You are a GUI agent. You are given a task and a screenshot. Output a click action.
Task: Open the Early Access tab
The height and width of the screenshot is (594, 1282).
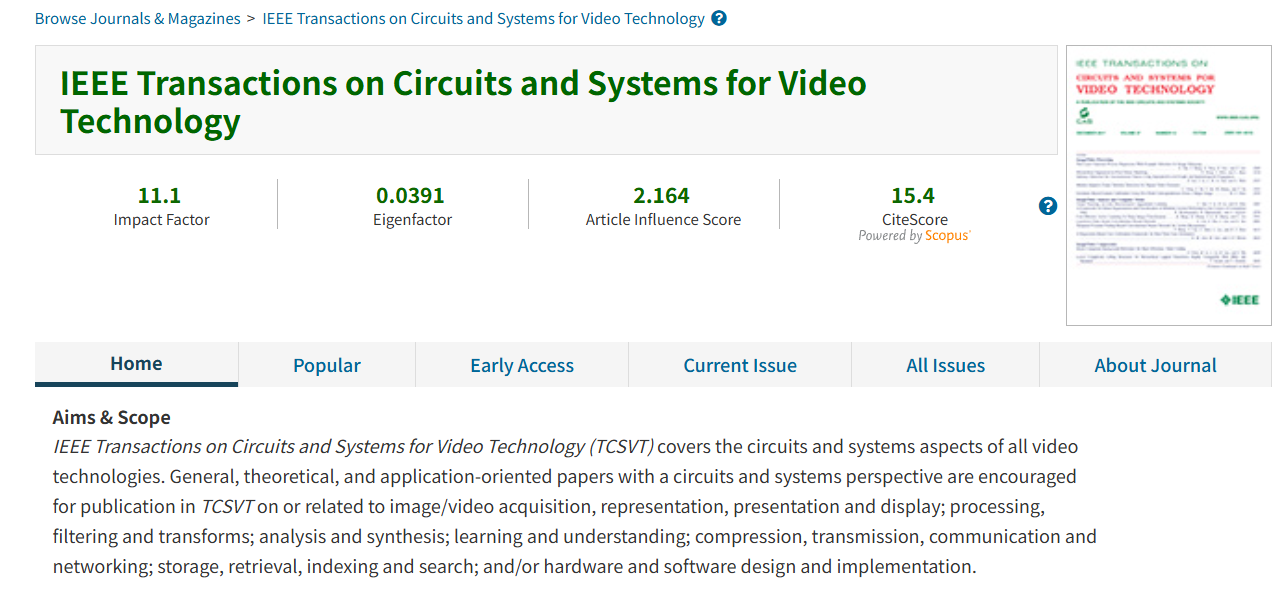pos(522,366)
